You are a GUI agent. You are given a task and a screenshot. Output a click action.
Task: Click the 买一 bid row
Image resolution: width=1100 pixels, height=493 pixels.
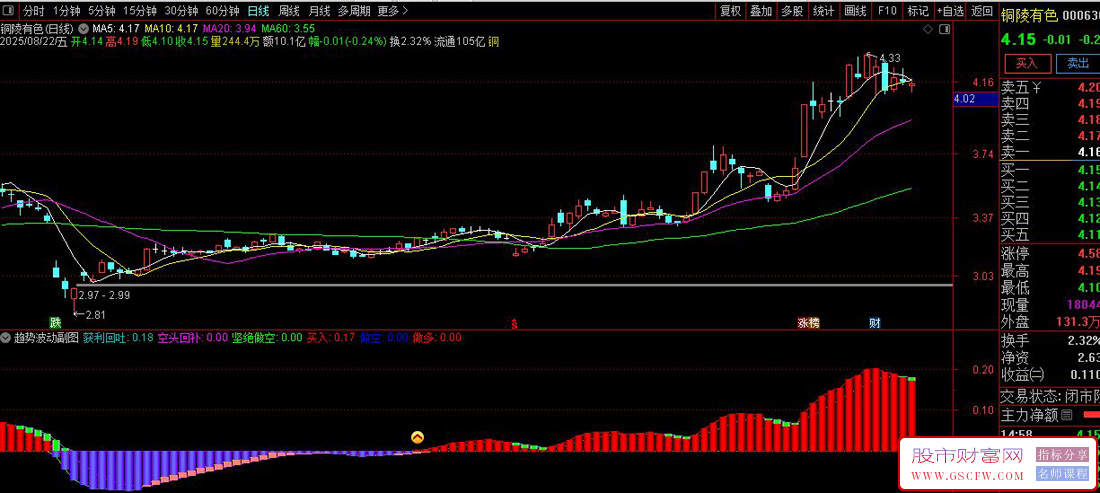(1050, 170)
